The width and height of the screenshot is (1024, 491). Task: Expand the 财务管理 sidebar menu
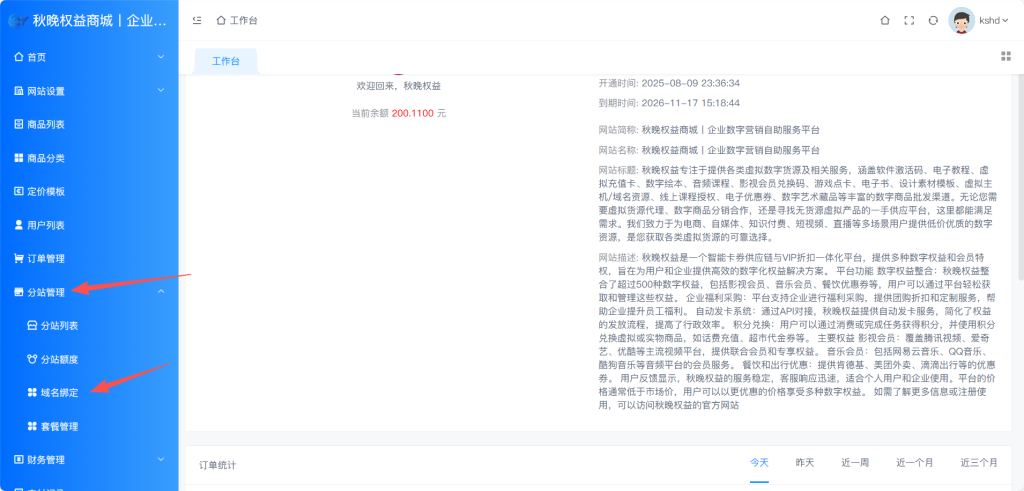pos(88,460)
